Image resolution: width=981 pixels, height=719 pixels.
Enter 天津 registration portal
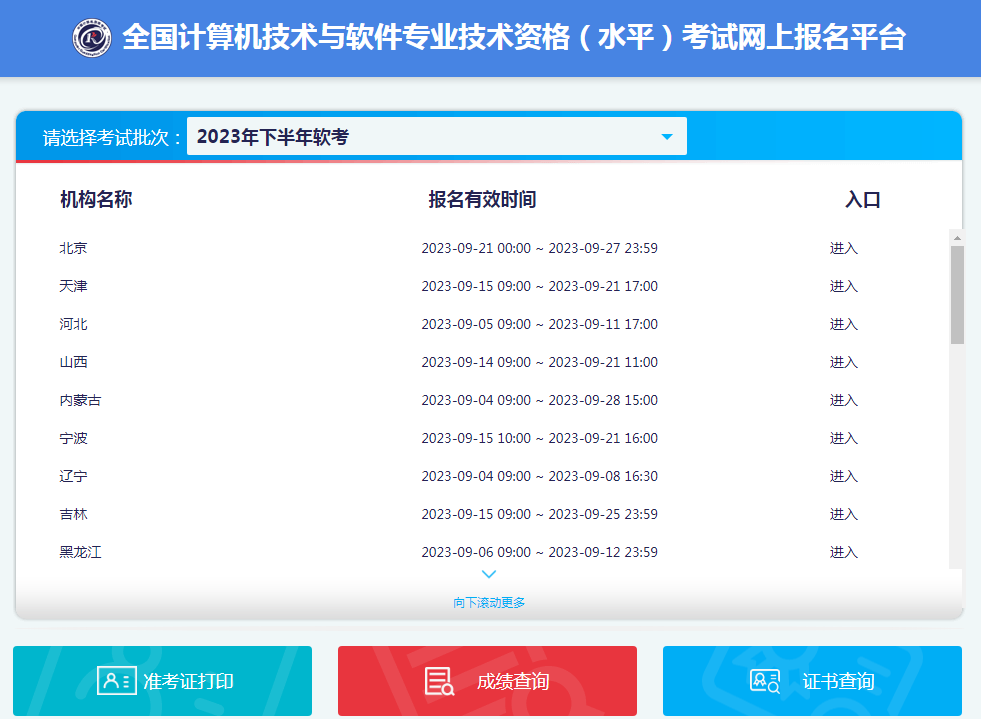844,286
